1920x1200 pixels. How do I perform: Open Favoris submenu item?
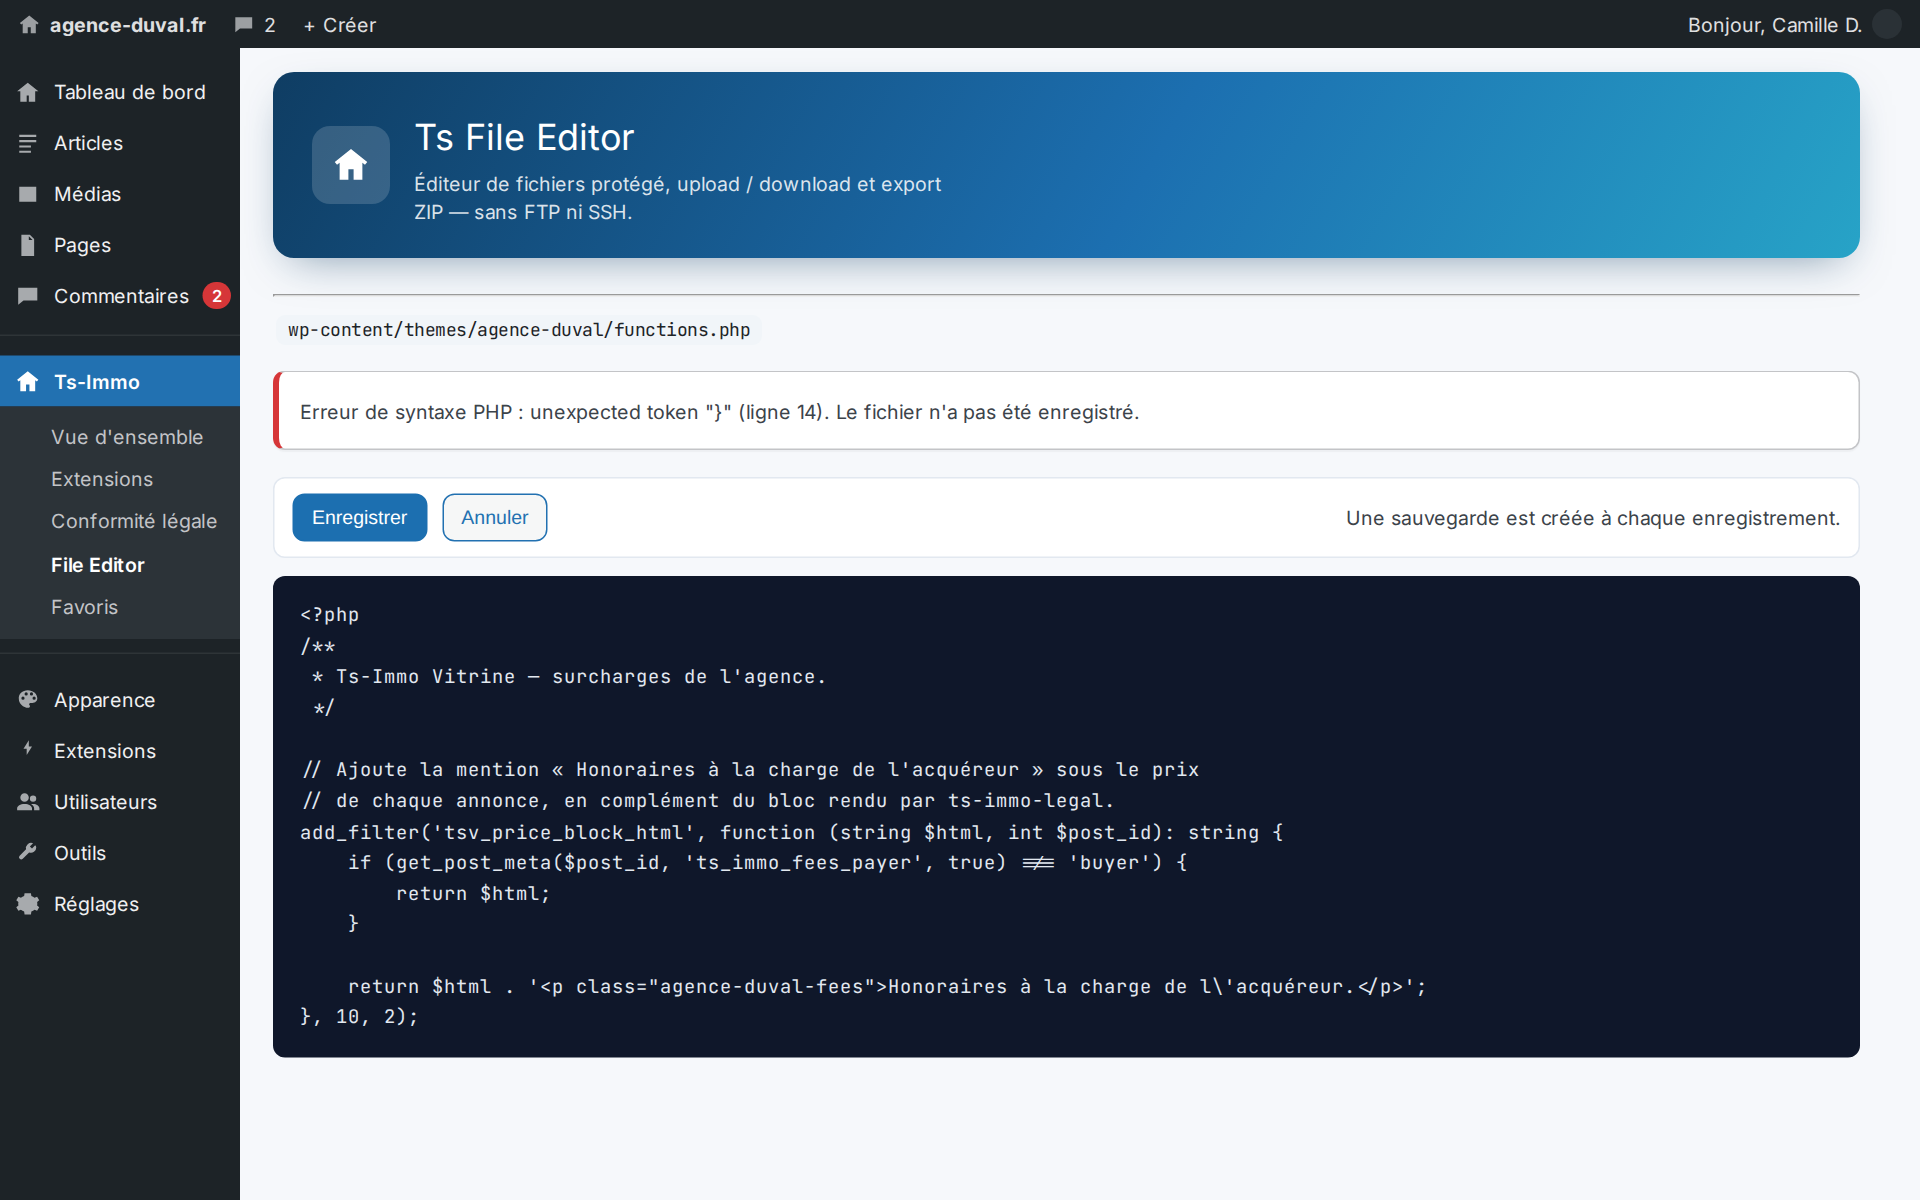click(x=85, y=607)
